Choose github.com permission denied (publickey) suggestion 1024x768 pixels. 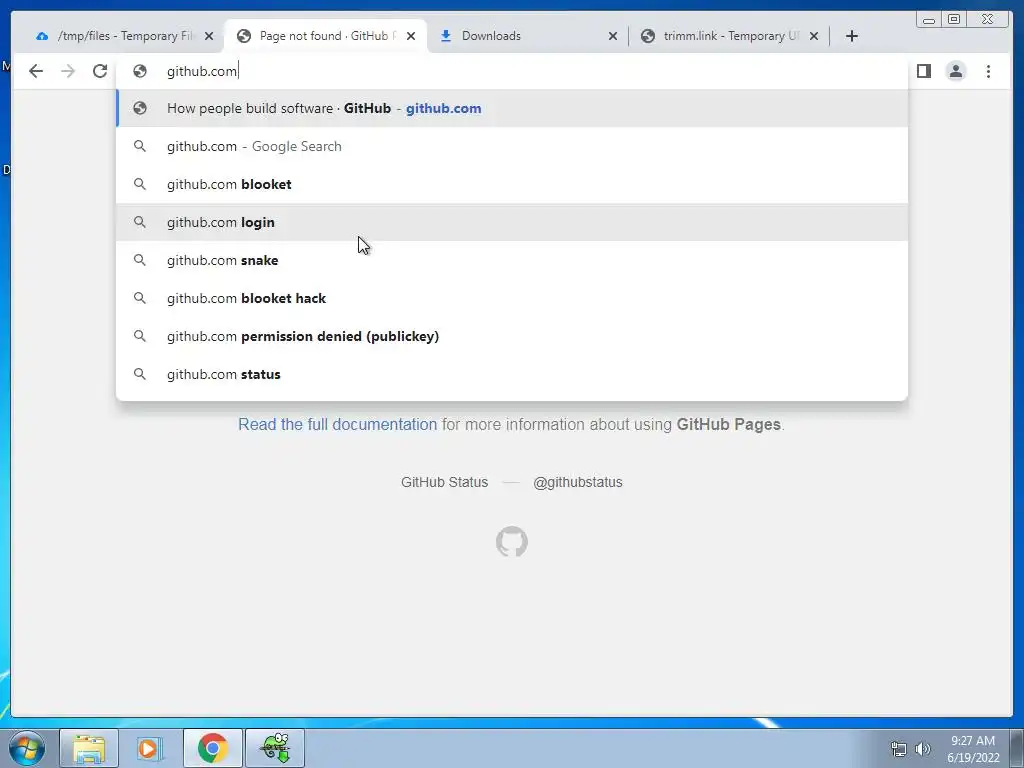(512, 336)
